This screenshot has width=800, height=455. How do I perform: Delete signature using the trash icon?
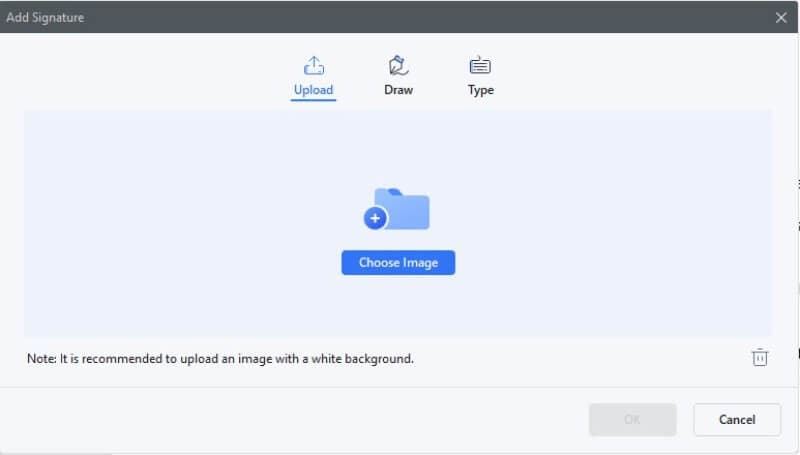[x=760, y=357]
